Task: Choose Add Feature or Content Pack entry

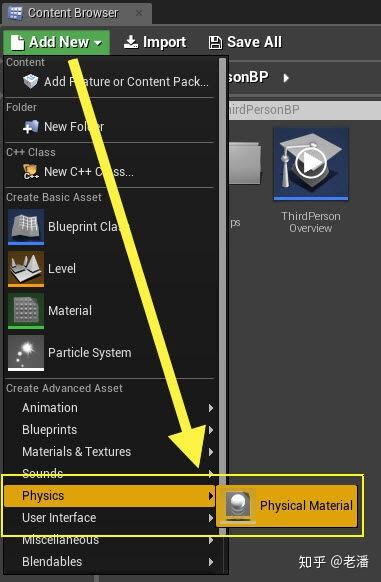Action: tap(110, 82)
